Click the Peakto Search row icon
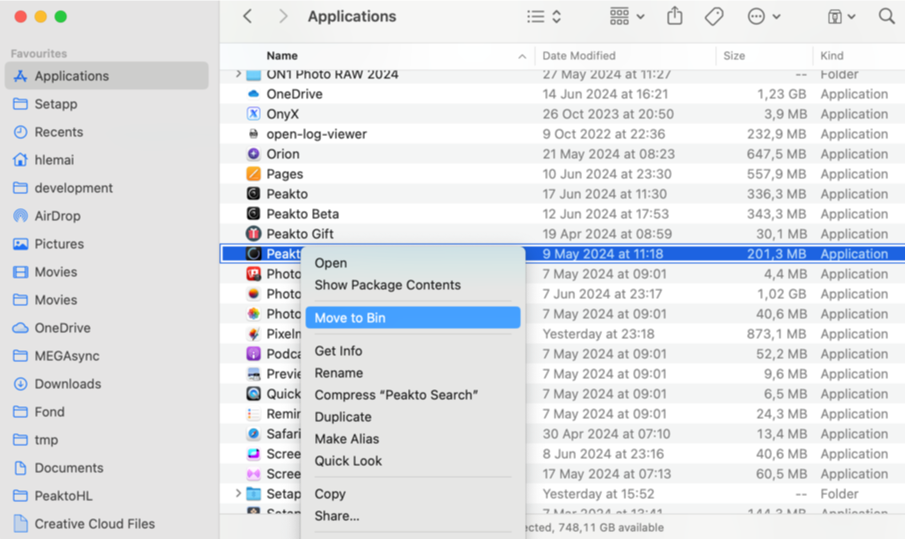905x539 pixels. [x=253, y=253]
